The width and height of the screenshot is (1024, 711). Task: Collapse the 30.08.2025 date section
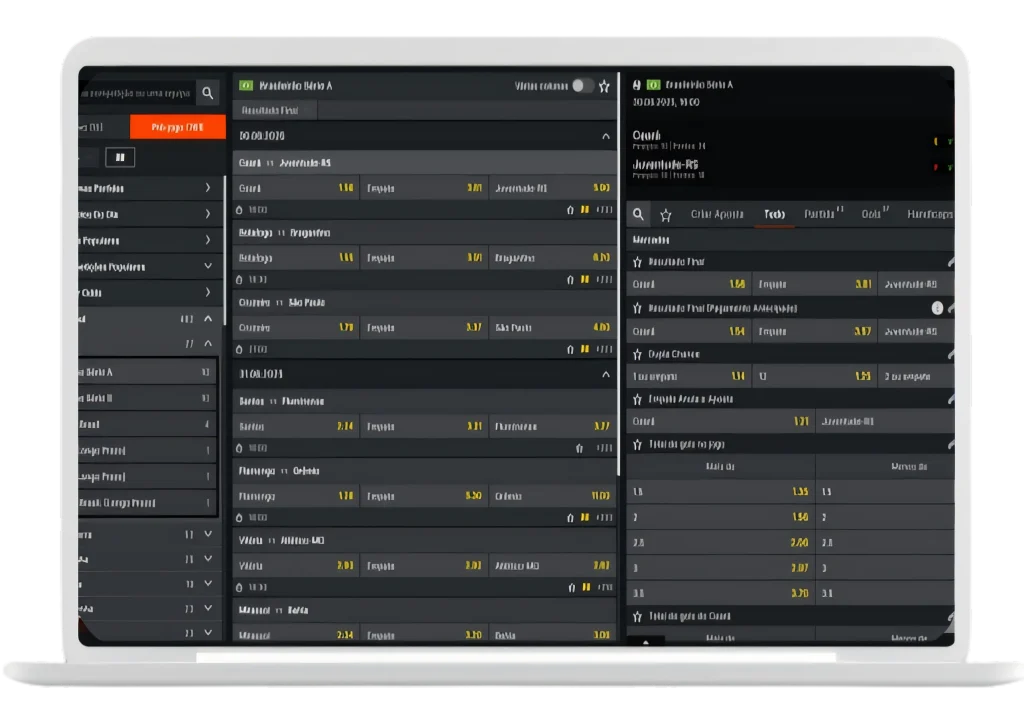point(605,135)
